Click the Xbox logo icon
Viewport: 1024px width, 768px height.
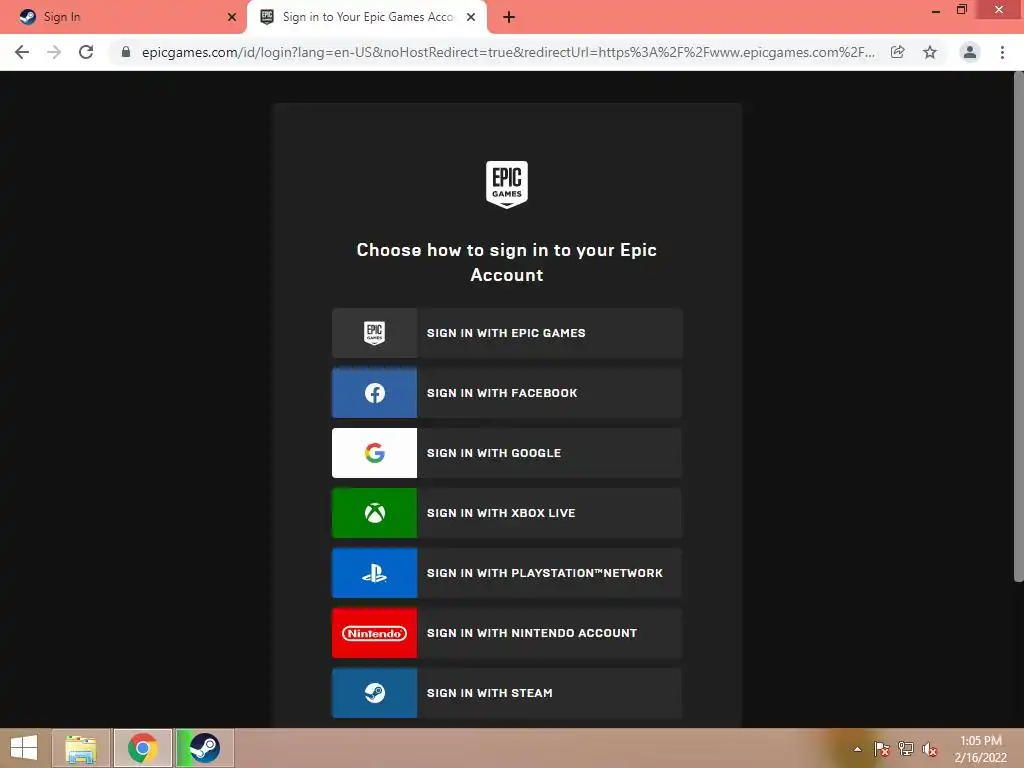[x=374, y=513]
